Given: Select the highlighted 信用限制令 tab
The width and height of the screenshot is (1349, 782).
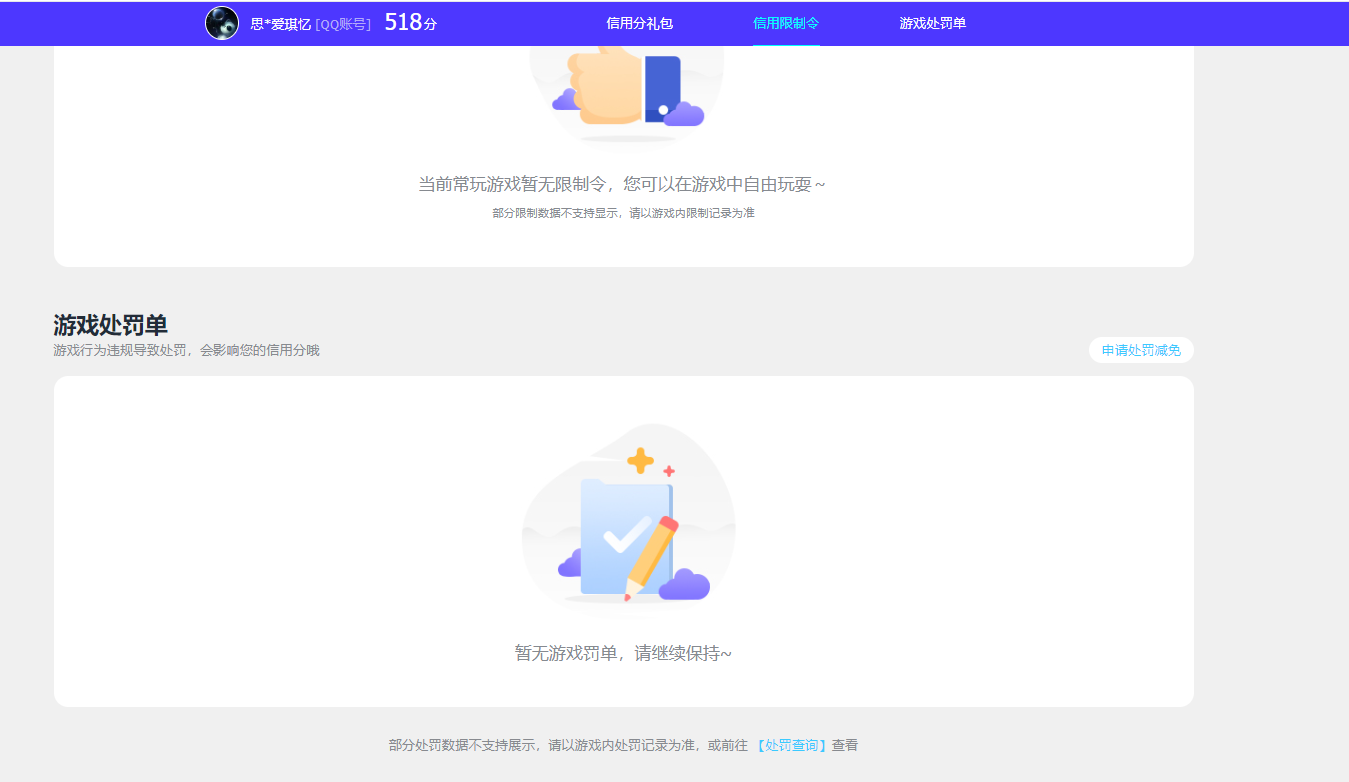Looking at the screenshot, I should (786, 22).
